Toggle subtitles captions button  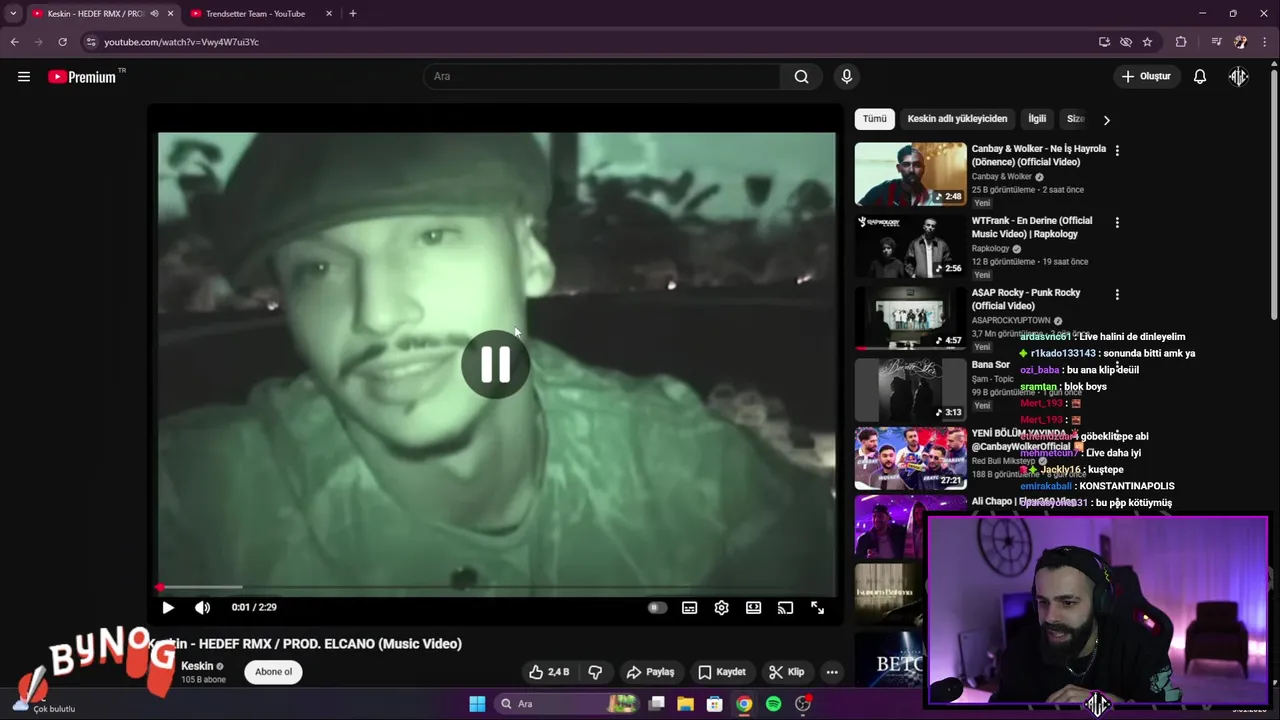point(689,607)
